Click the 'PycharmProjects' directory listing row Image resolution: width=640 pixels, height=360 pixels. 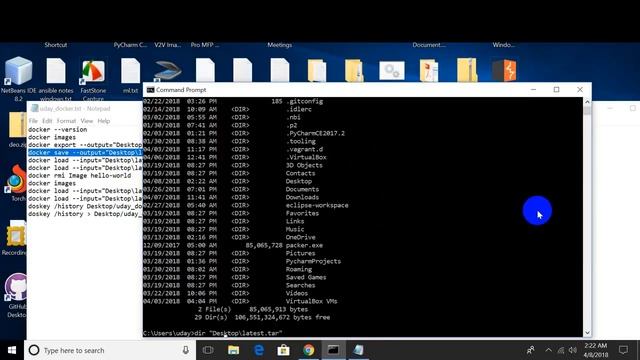click(x=242, y=261)
